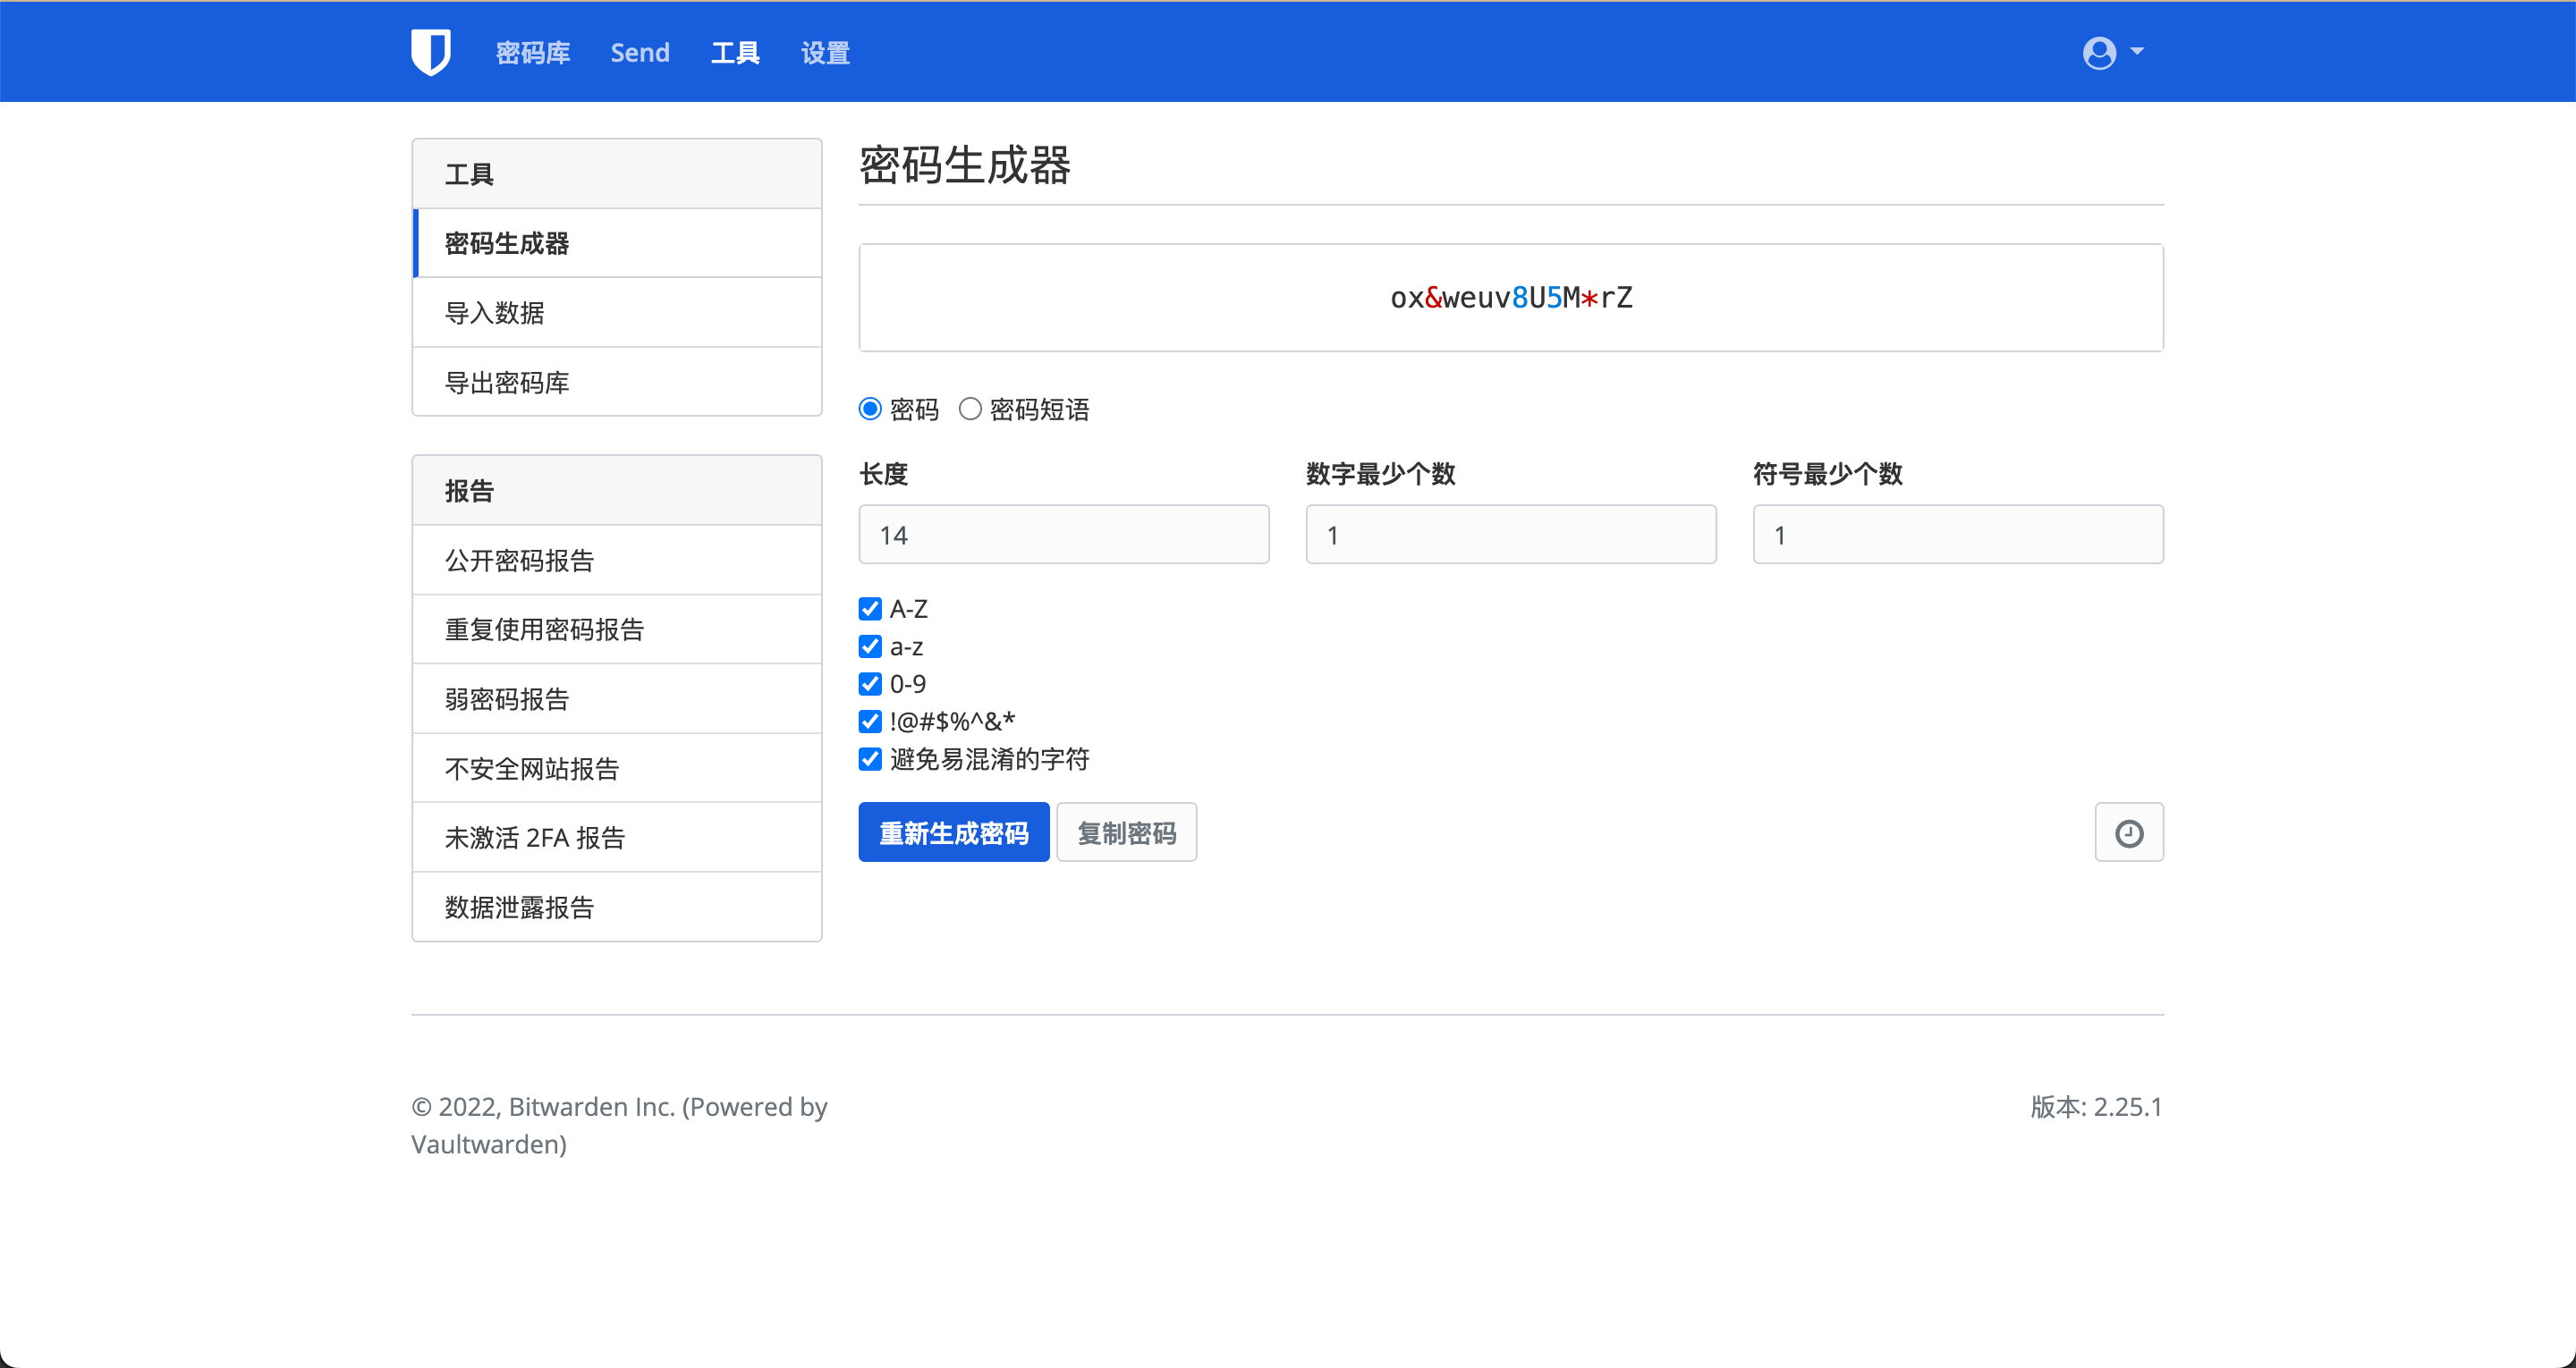Viewport: 2576px width, 1368px height.
Task: Toggle the A-Z checkbox
Action: click(x=870, y=609)
